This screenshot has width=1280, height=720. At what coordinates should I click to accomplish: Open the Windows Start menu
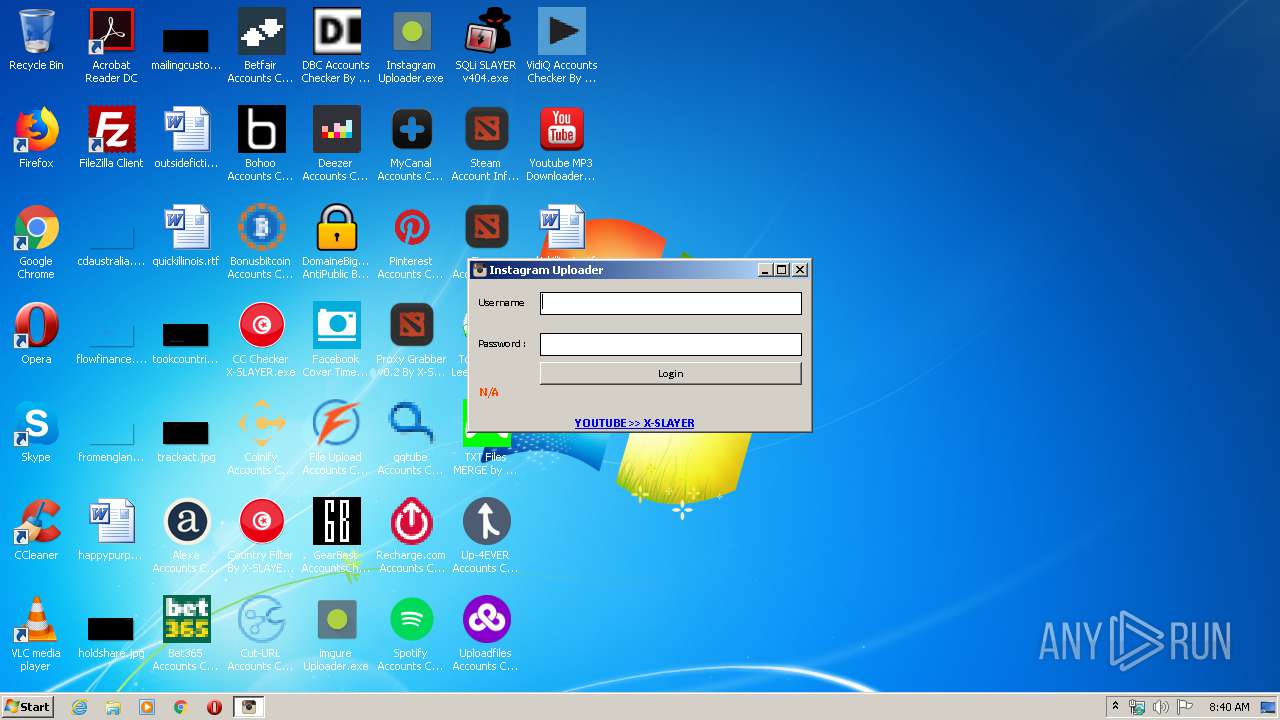pyautogui.click(x=27, y=707)
